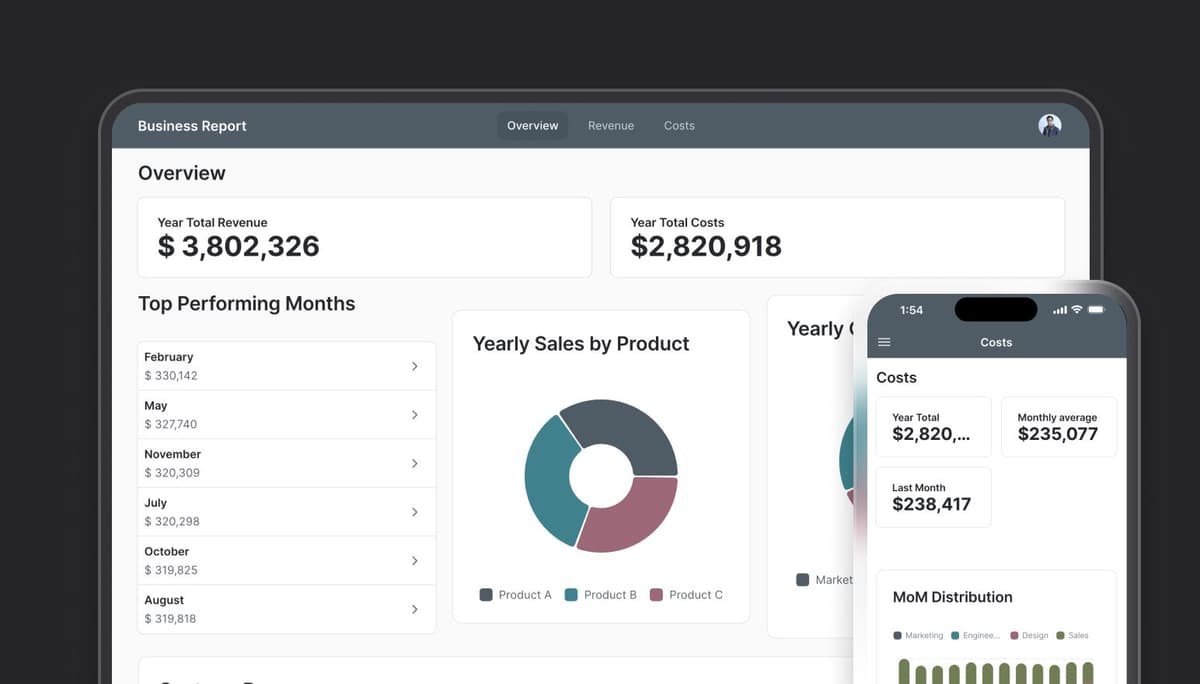Click the Year Total Costs card
Screen dimensions: 1200x684
click(836, 237)
